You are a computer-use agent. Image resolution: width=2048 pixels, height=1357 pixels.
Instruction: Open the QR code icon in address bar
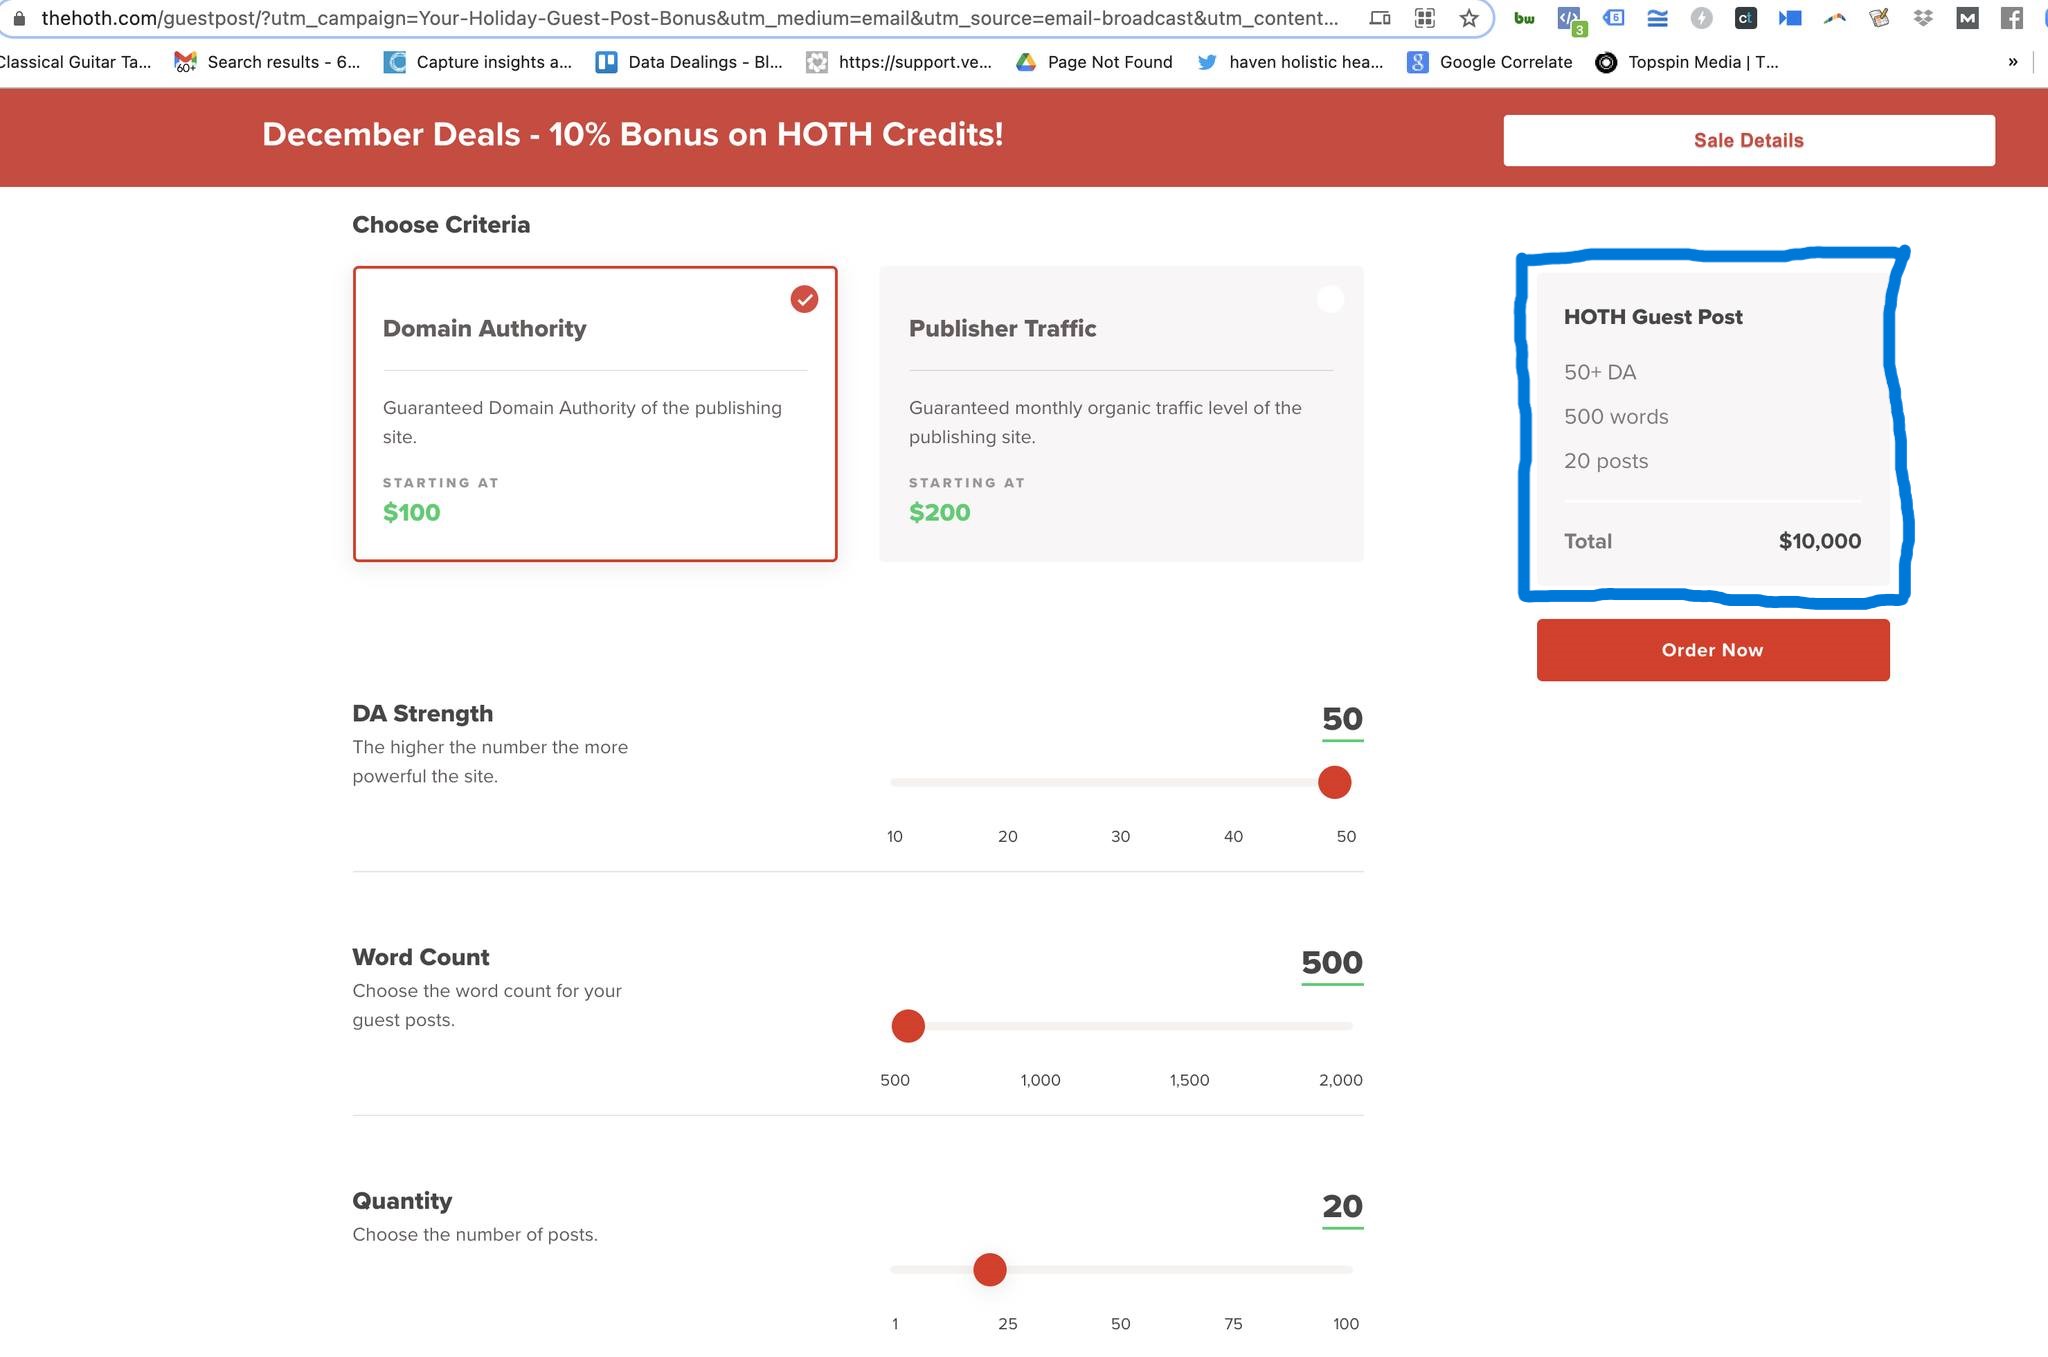[1424, 18]
